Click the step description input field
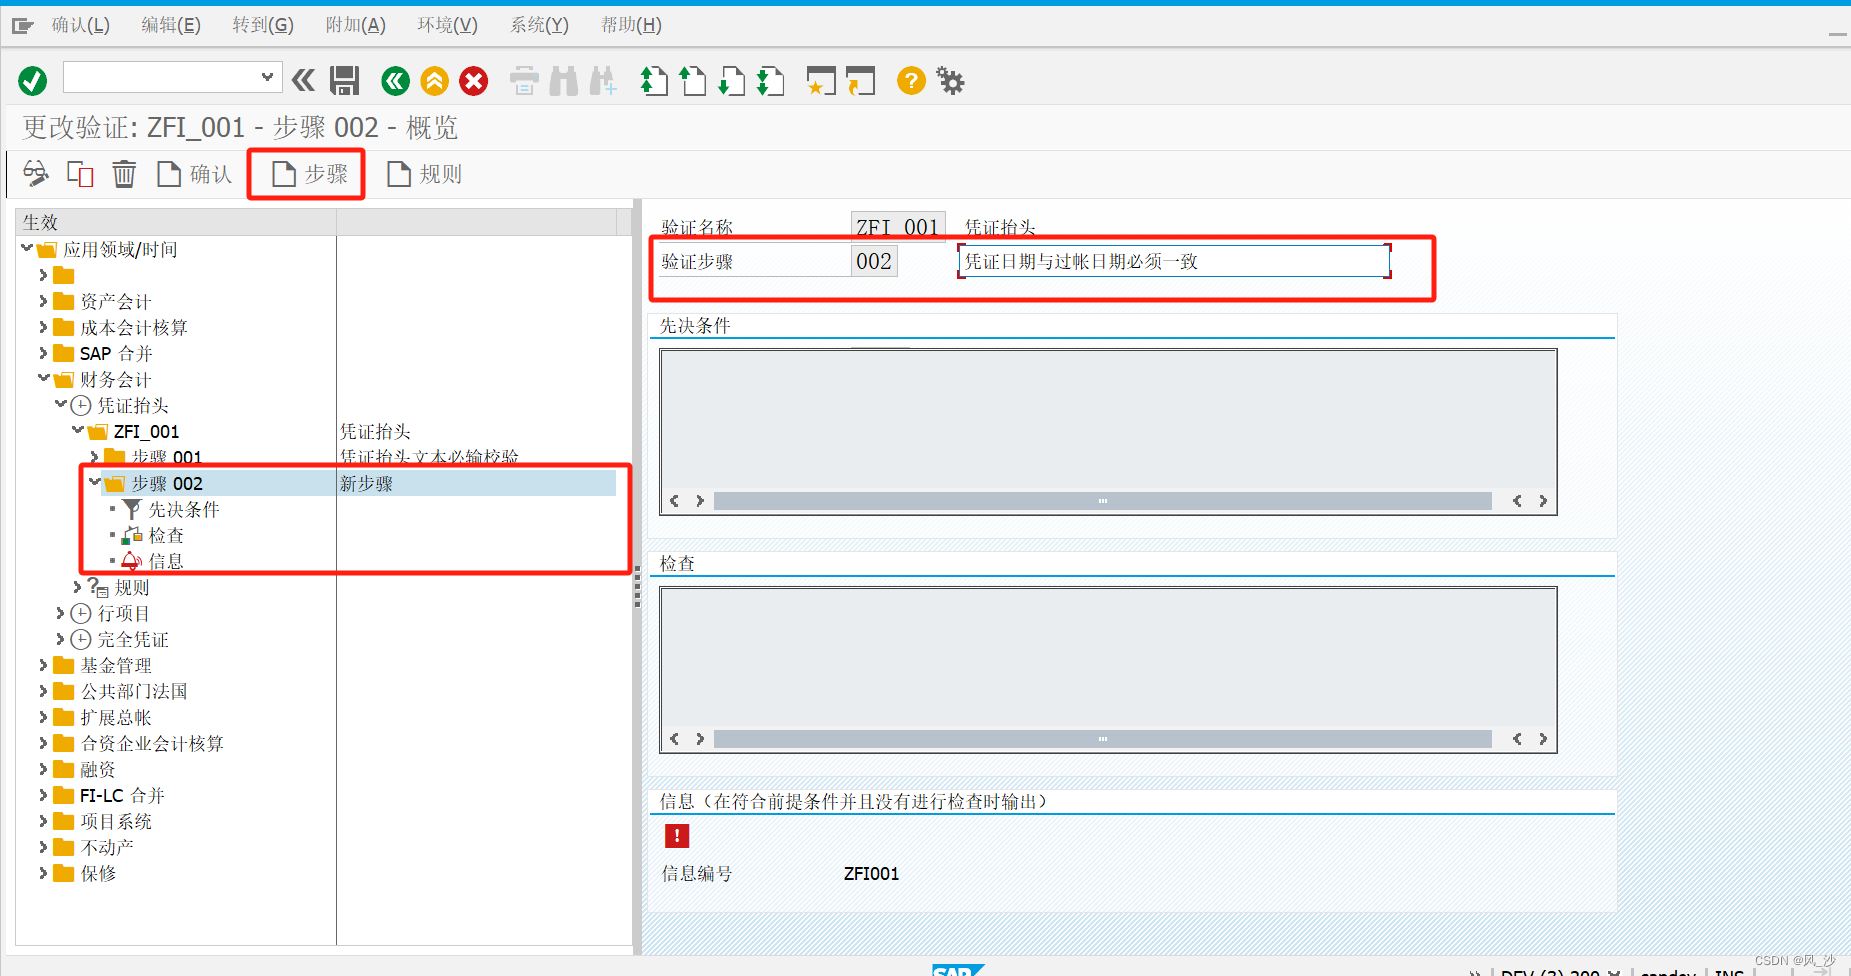The height and width of the screenshot is (976, 1851). coord(1174,261)
